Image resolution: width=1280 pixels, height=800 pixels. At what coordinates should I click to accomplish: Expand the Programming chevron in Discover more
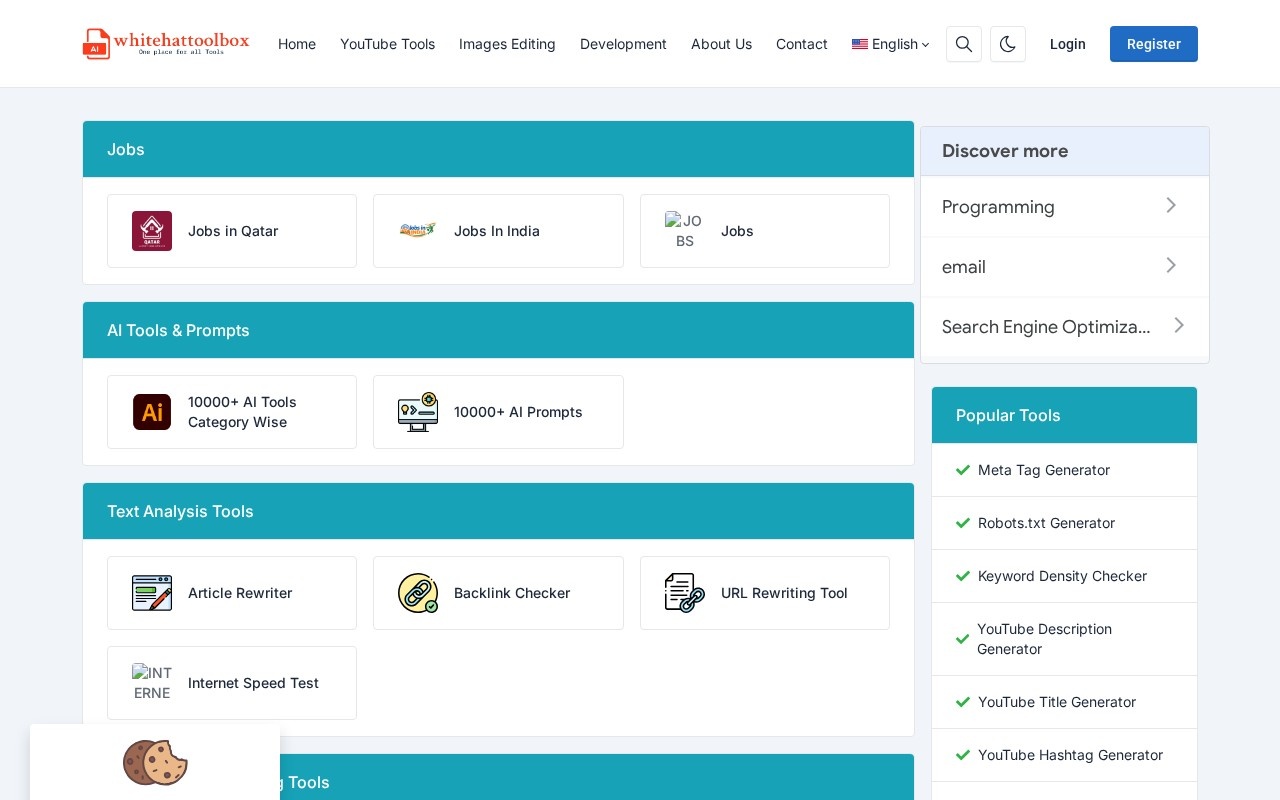(x=1171, y=205)
